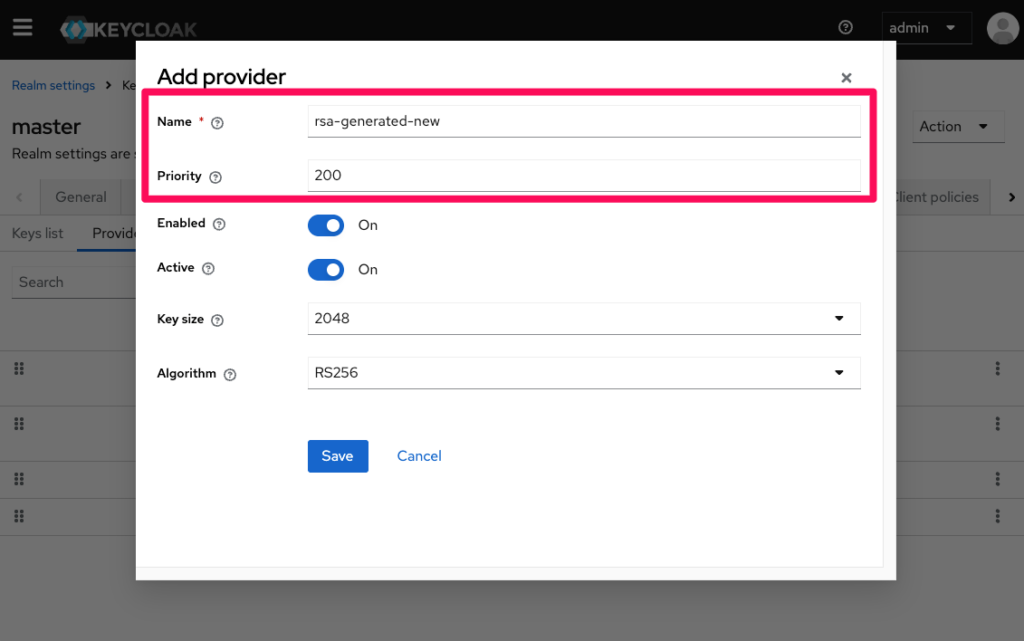
Task: Click the Cancel link
Action: point(419,456)
